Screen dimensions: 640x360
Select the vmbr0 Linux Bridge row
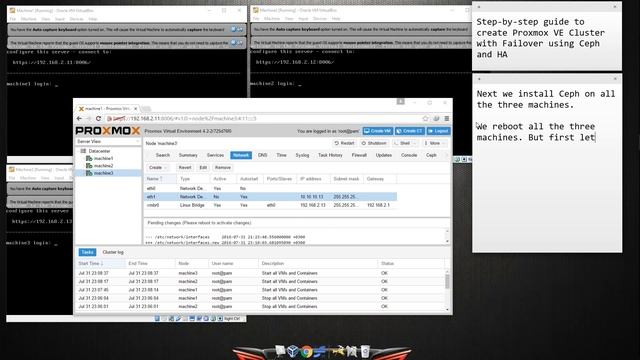point(270,205)
